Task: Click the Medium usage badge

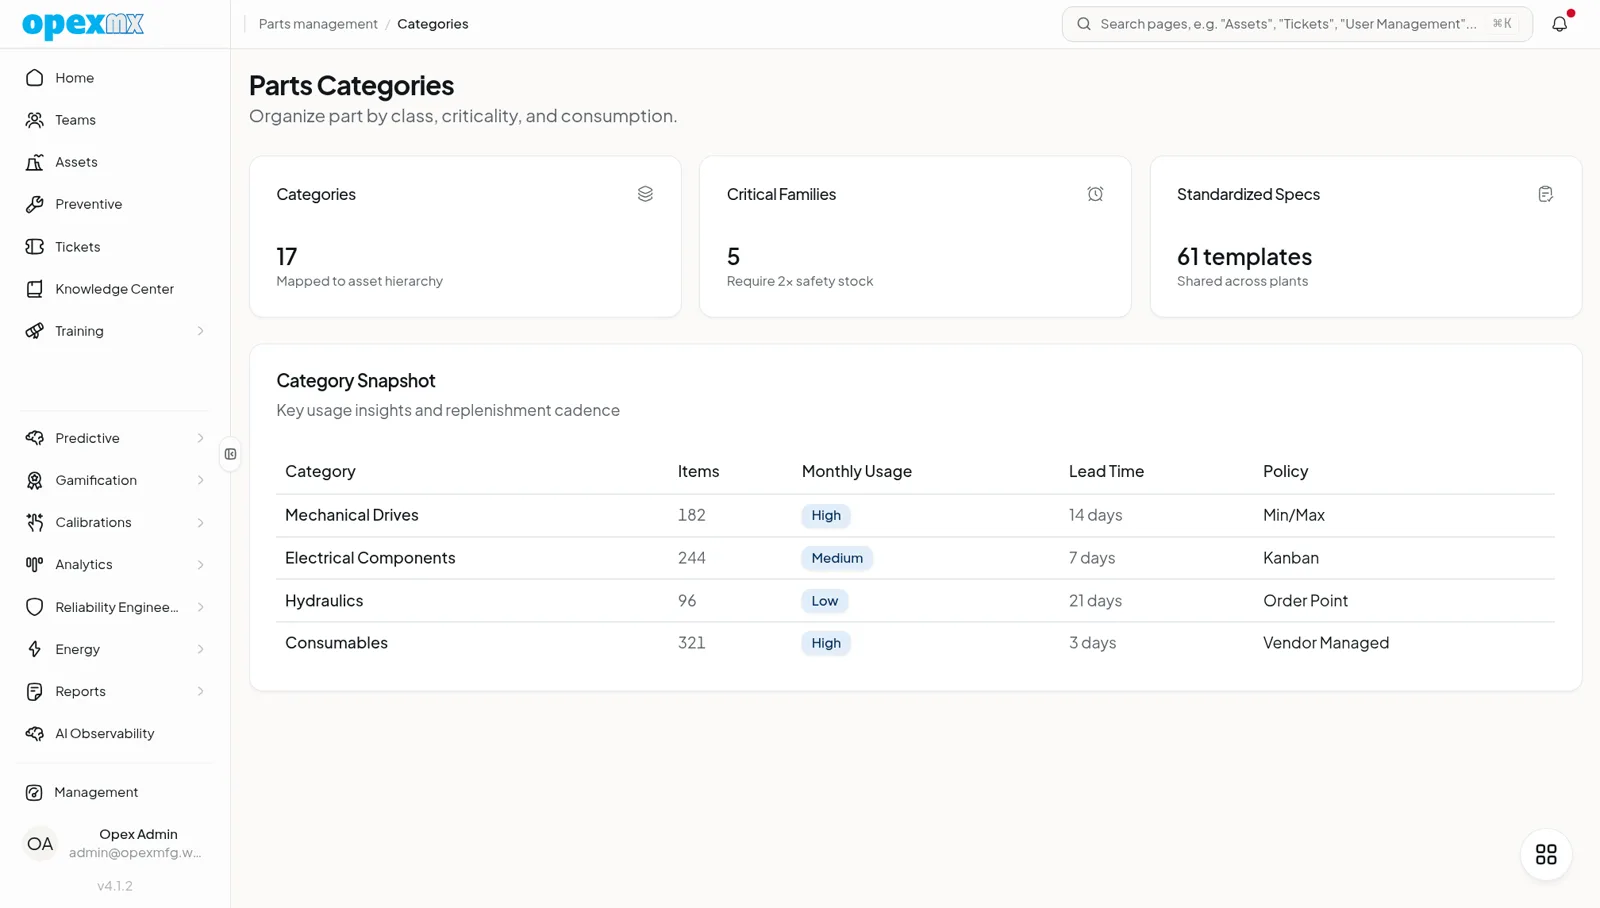Action: (x=837, y=558)
